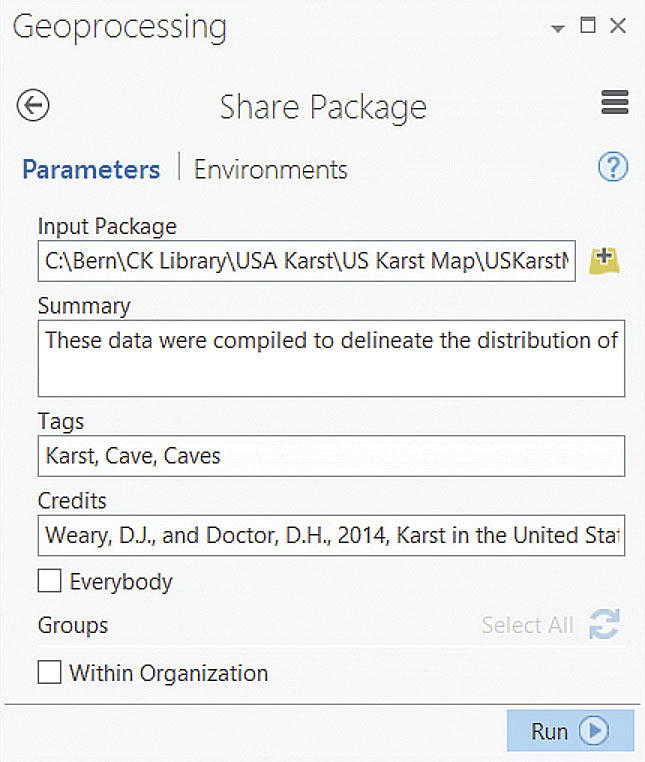Screen dimensions: 645x762
Task: Click Select All for groups
Action: (x=527, y=626)
